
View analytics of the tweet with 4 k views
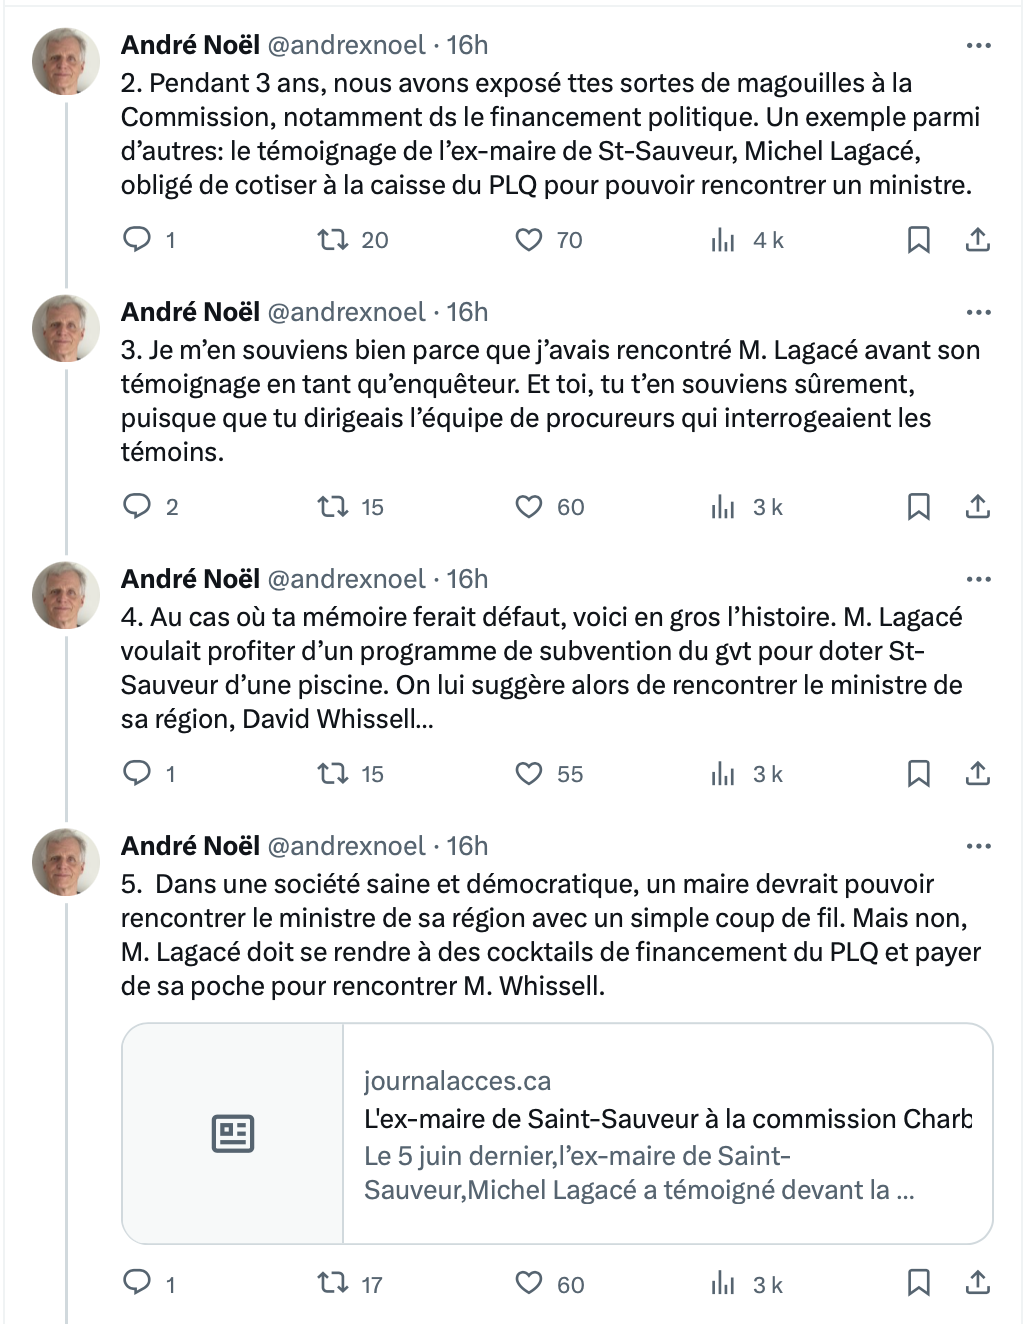pos(723,240)
